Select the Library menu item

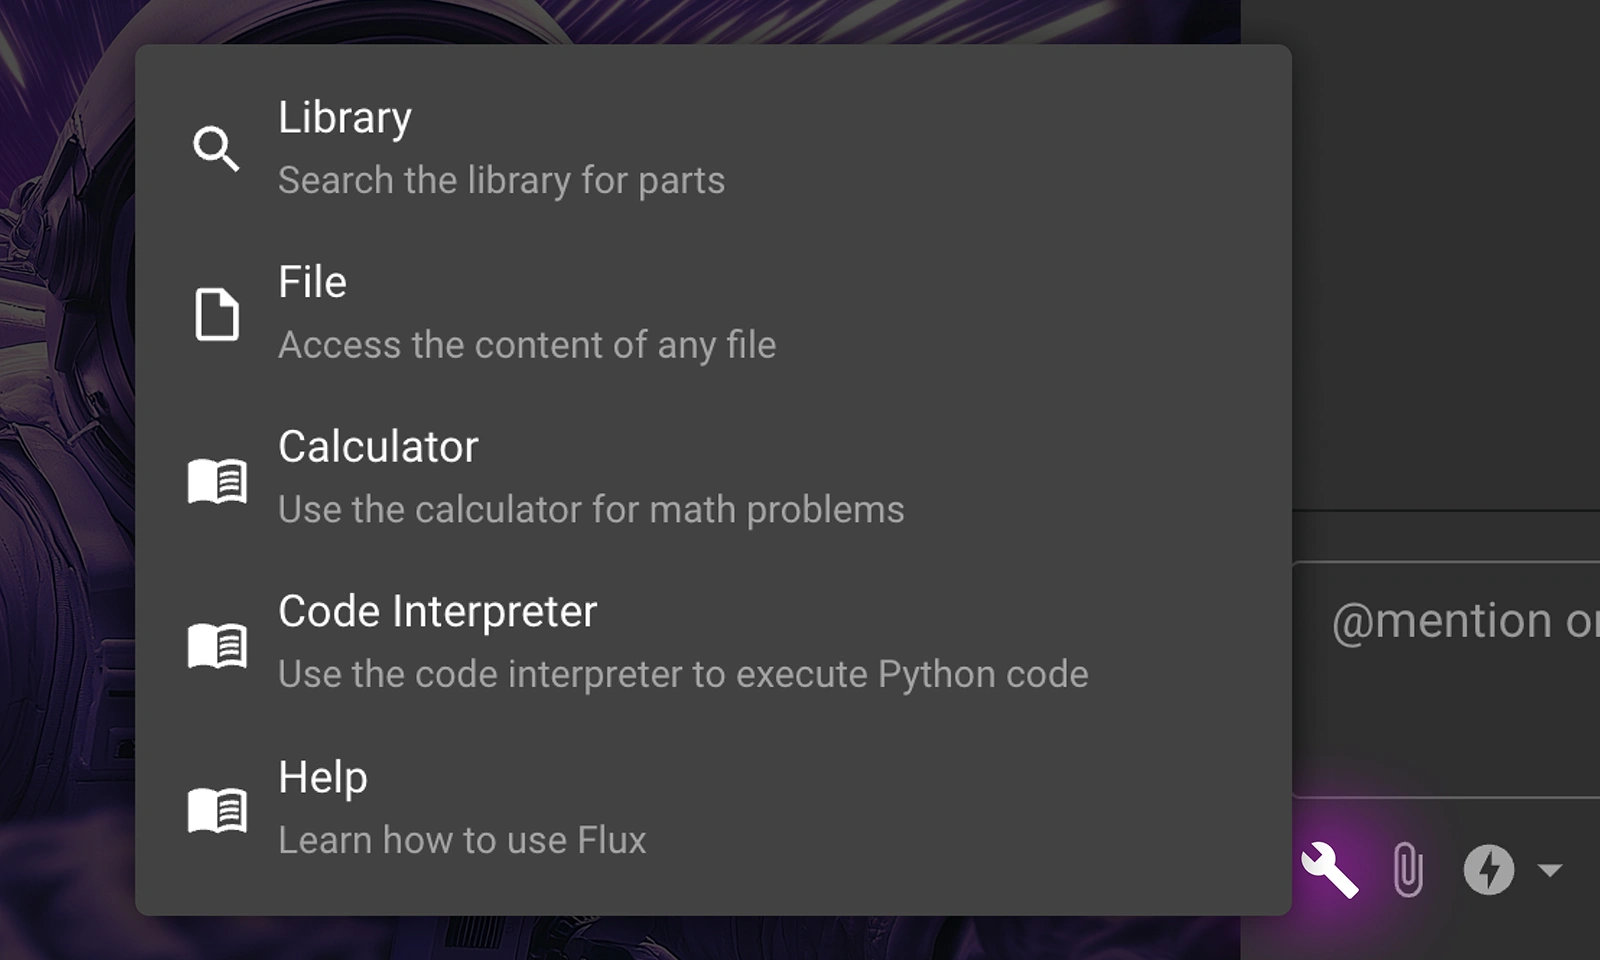(345, 118)
